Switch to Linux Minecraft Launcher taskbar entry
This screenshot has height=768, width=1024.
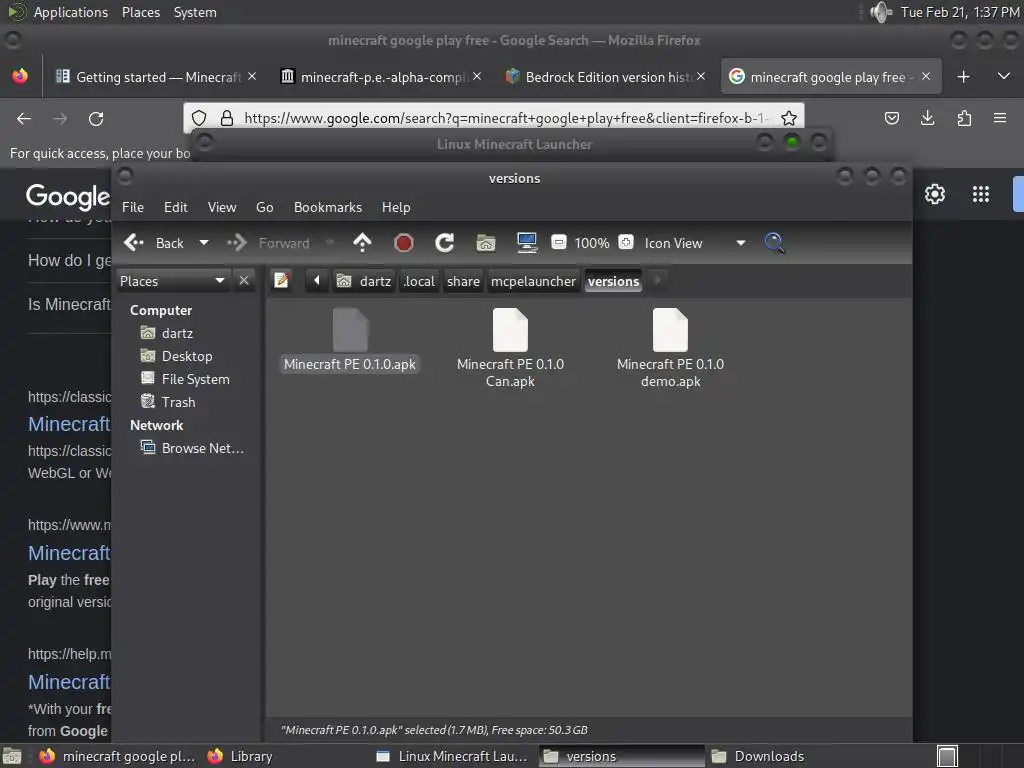(x=453, y=756)
